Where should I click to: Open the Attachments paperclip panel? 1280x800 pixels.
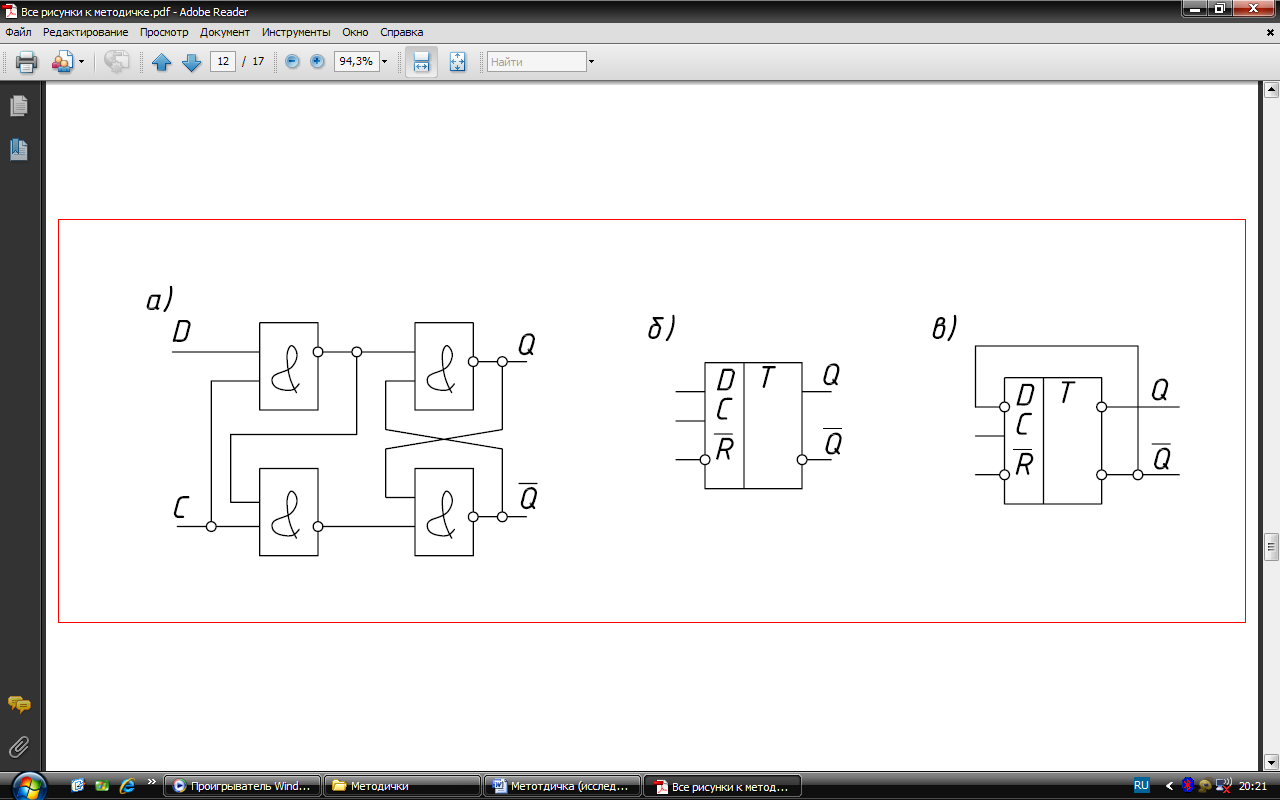[x=18, y=746]
